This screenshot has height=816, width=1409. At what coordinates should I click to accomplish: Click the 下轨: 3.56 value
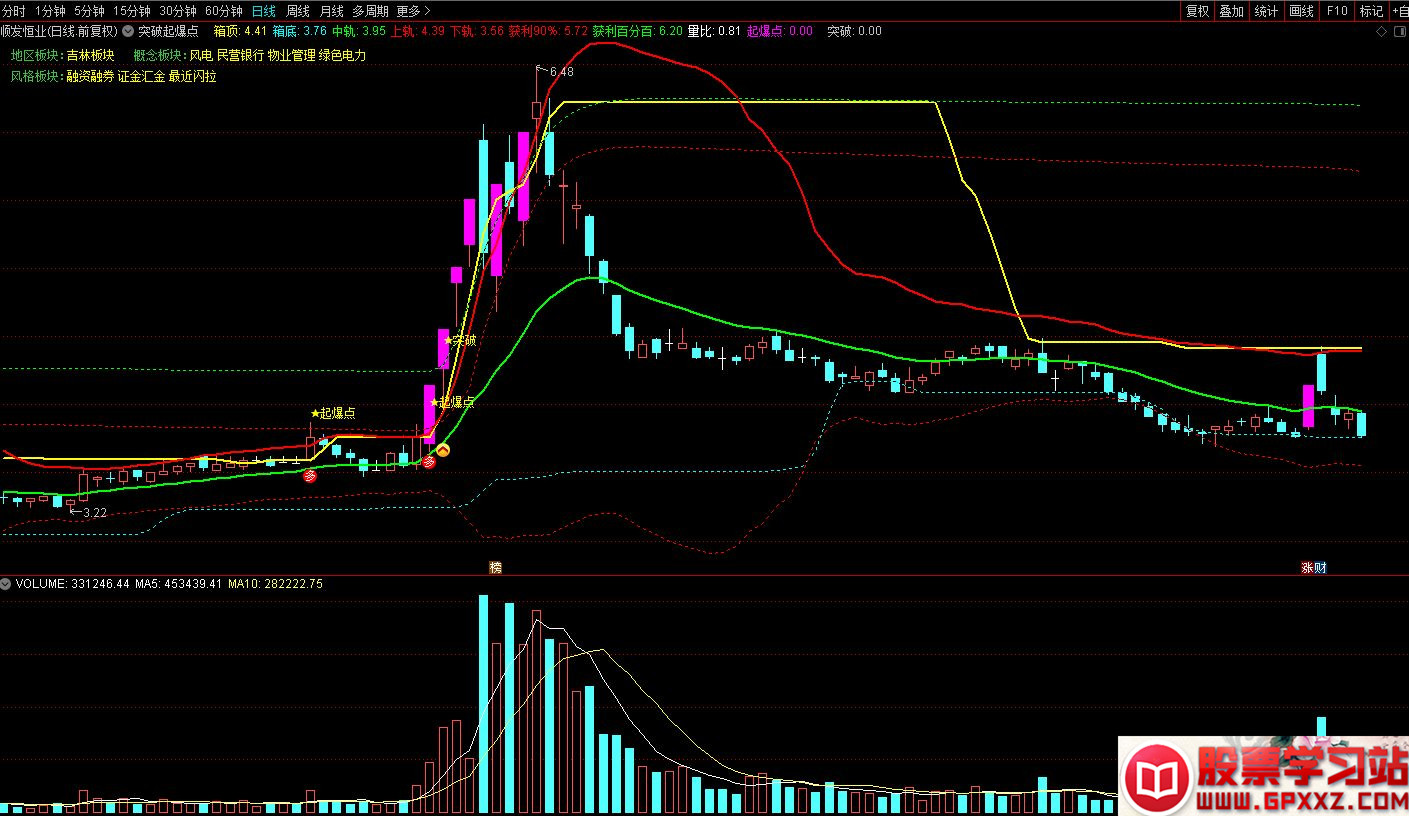coord(476,31)
